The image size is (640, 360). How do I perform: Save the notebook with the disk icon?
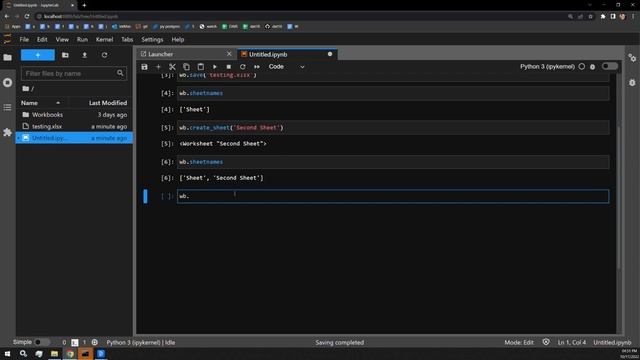[x=144, y=67]
